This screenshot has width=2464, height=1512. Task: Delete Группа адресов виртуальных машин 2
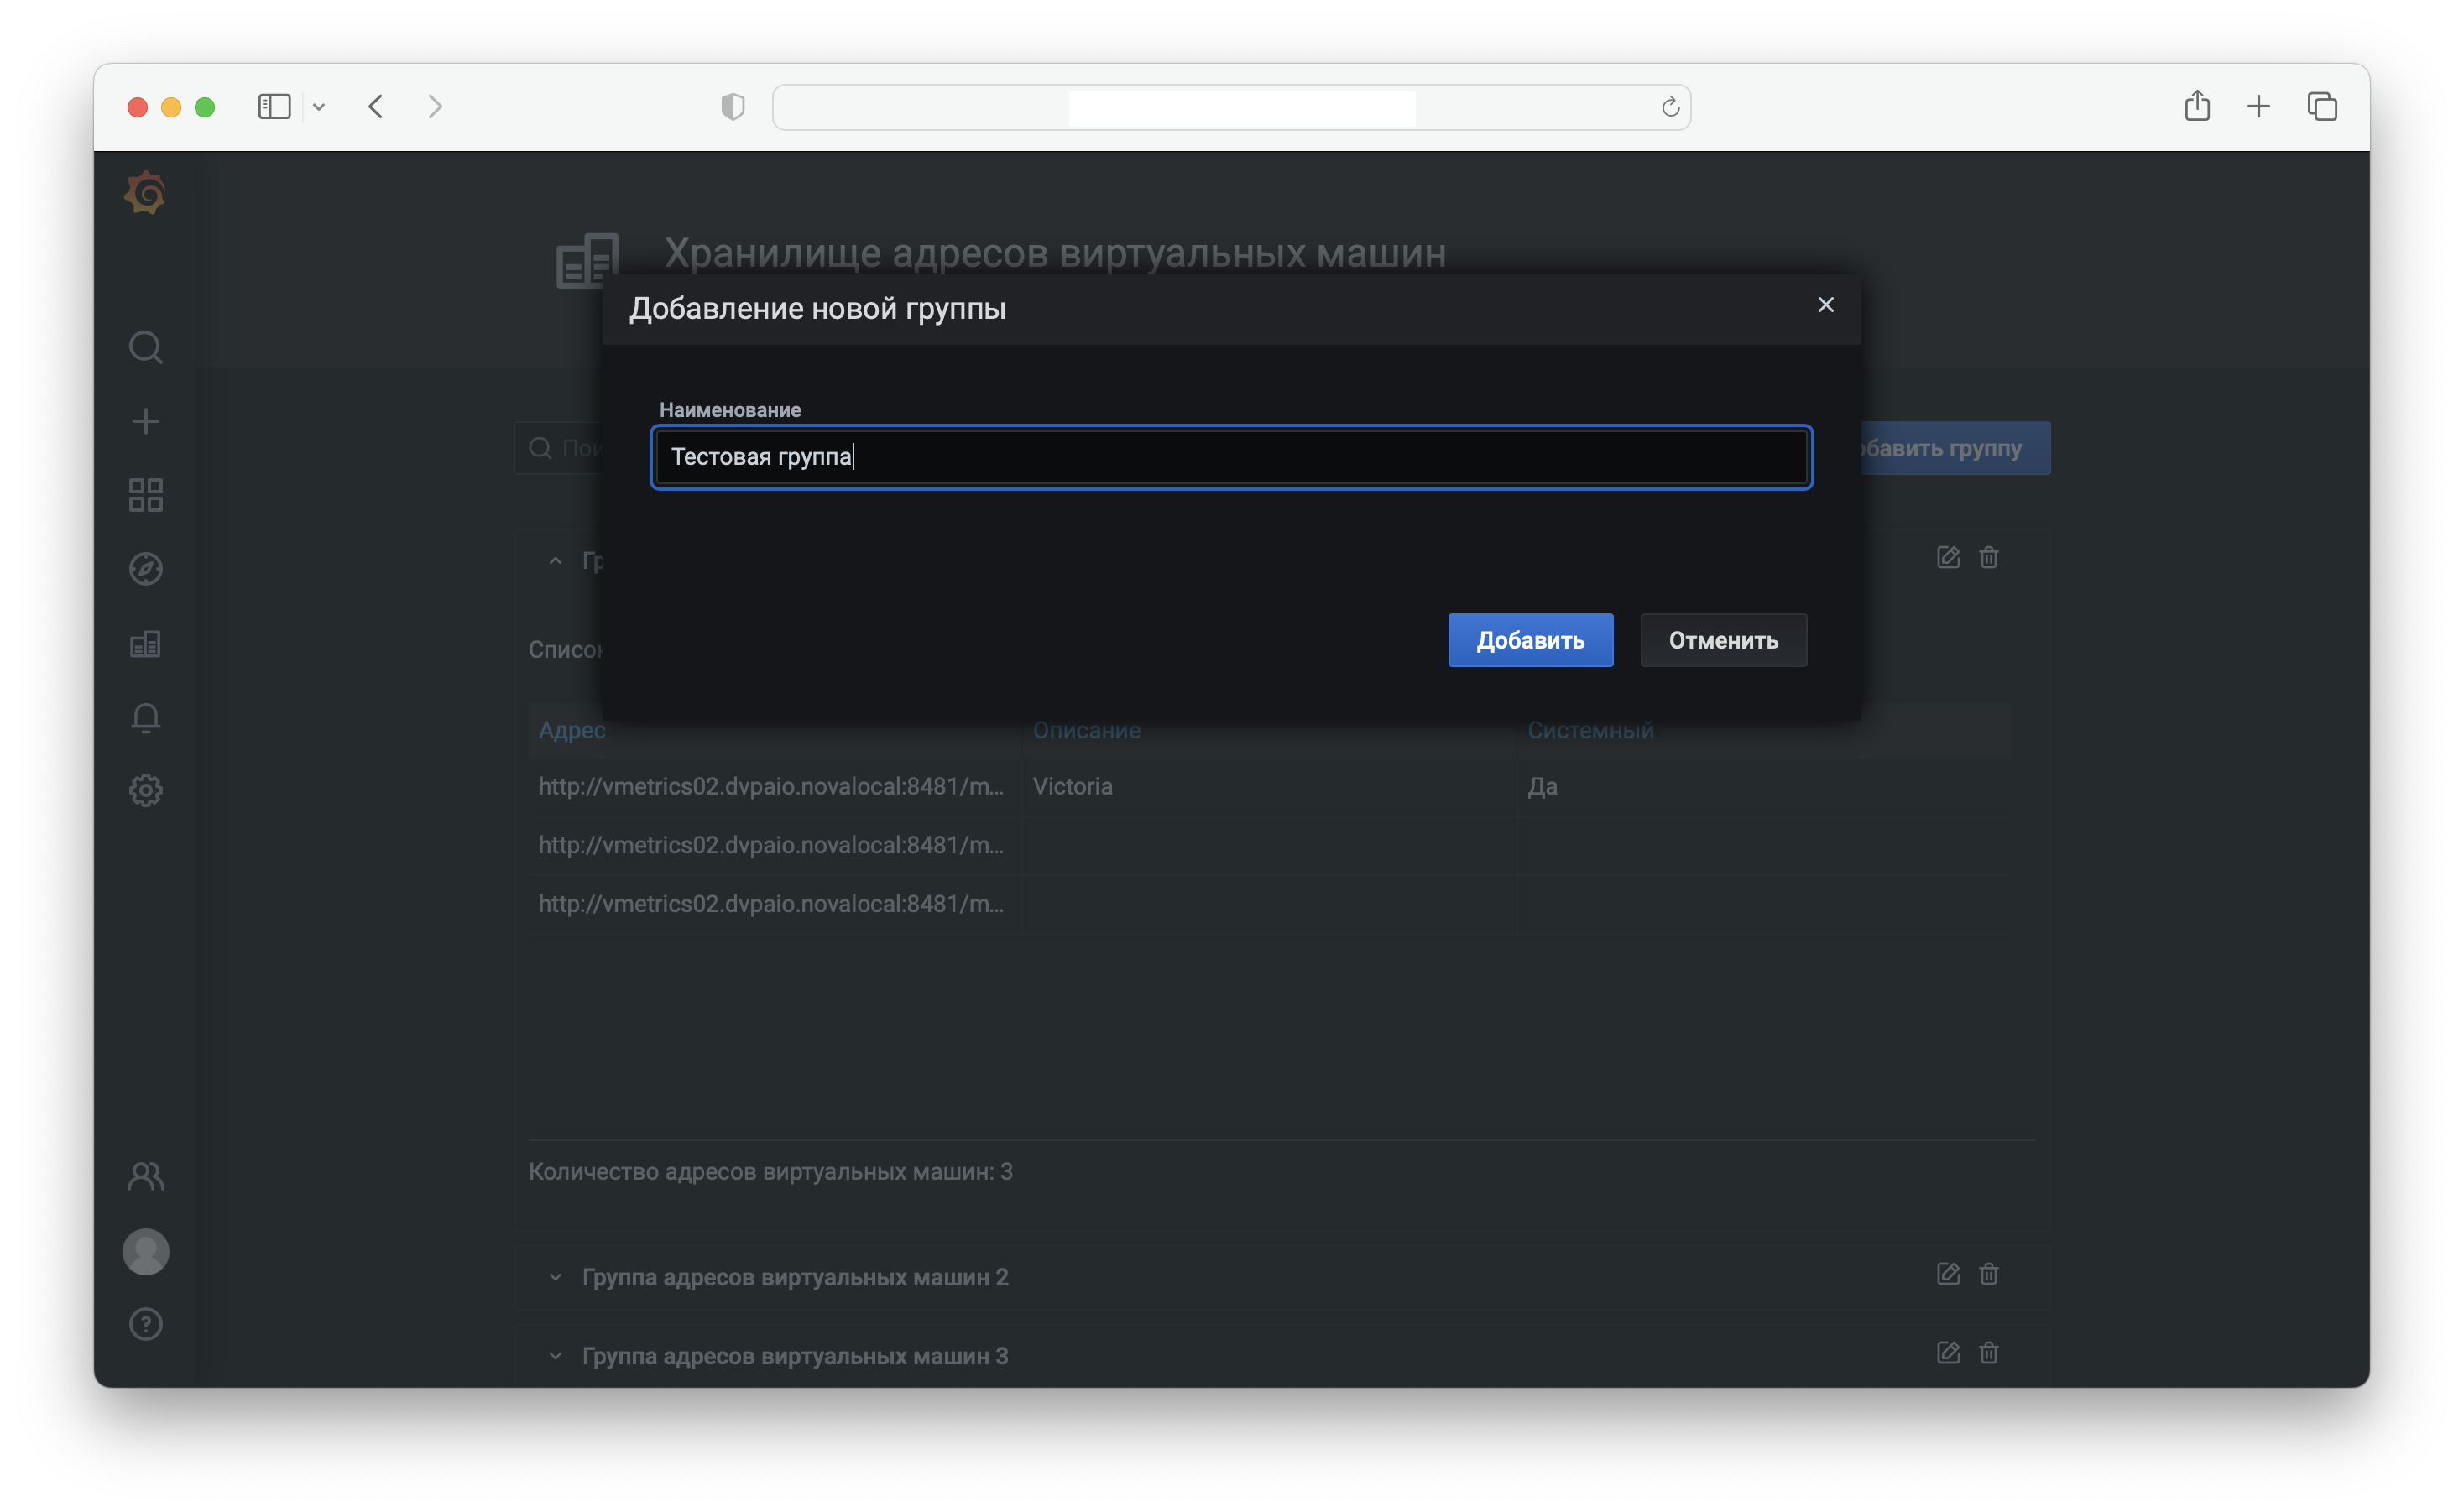tap(1989, 1274)
